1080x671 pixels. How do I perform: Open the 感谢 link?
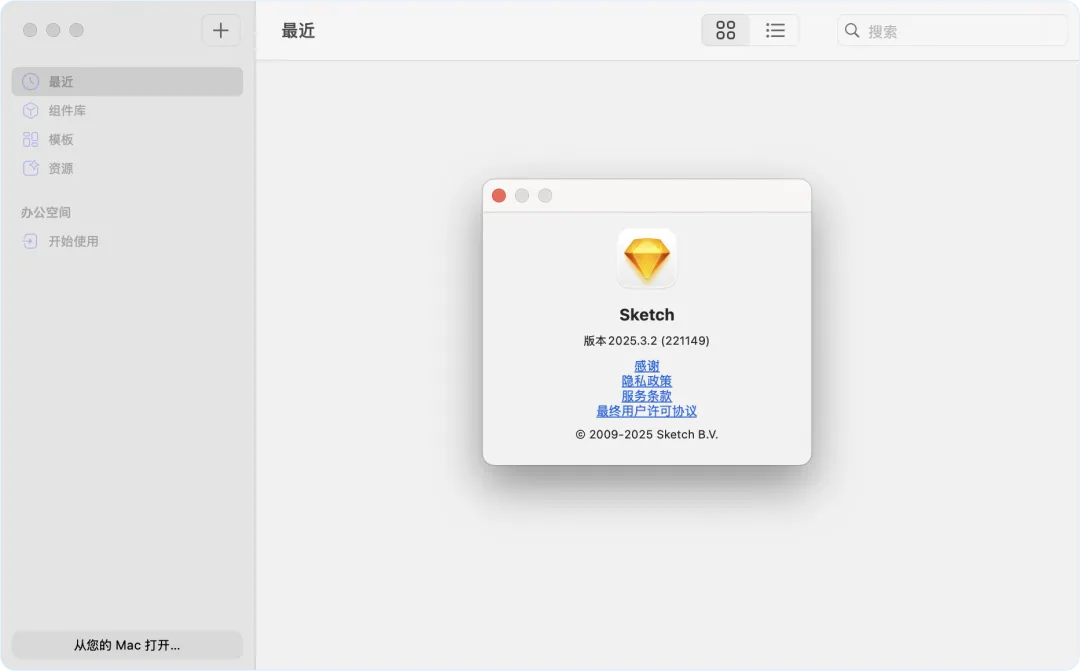pyautogui.click(x=647, y=366)
